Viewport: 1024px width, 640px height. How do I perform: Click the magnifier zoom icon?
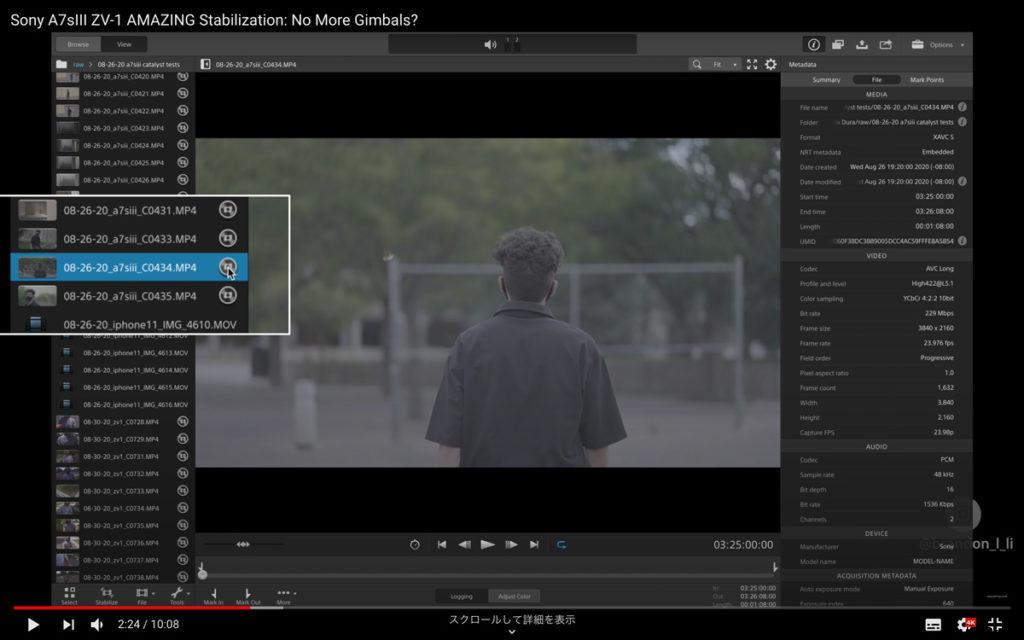696,64
